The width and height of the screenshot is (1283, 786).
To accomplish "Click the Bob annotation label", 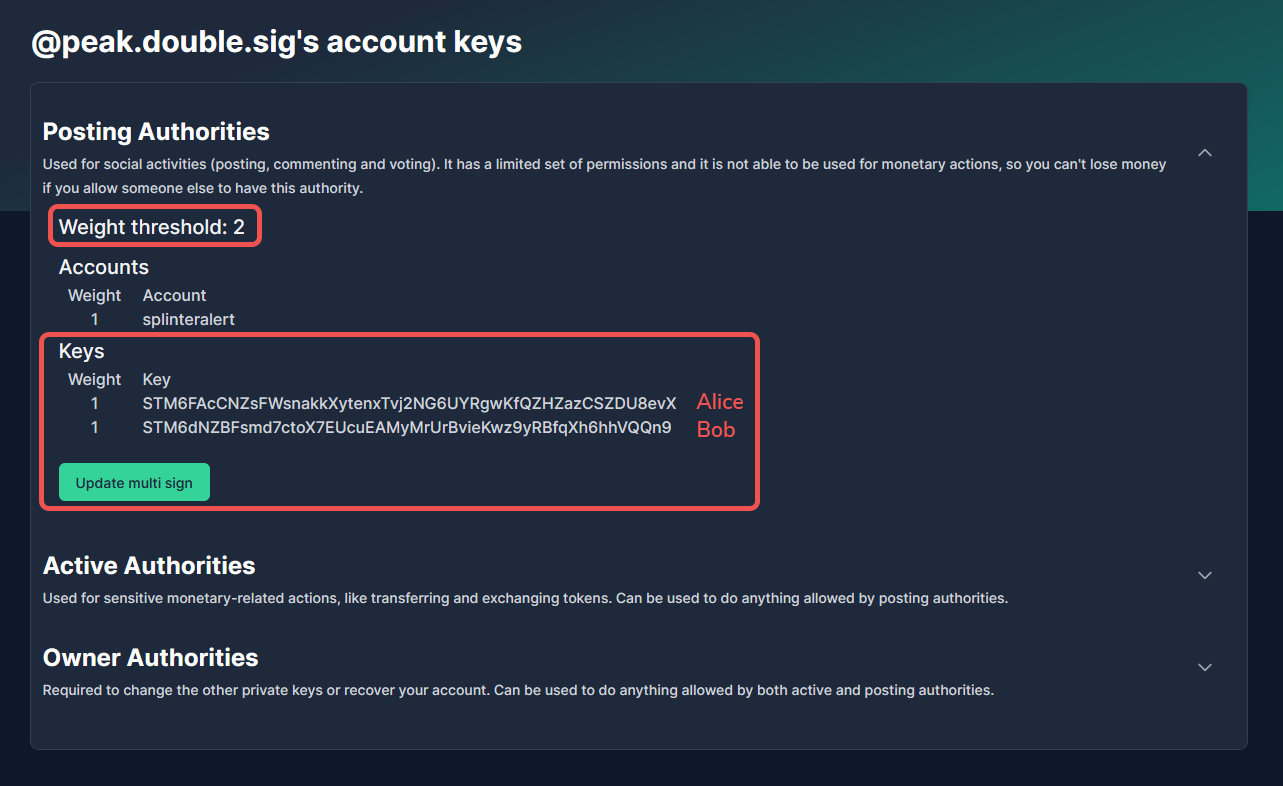I will pyautogui.click(x=716, y=429).
